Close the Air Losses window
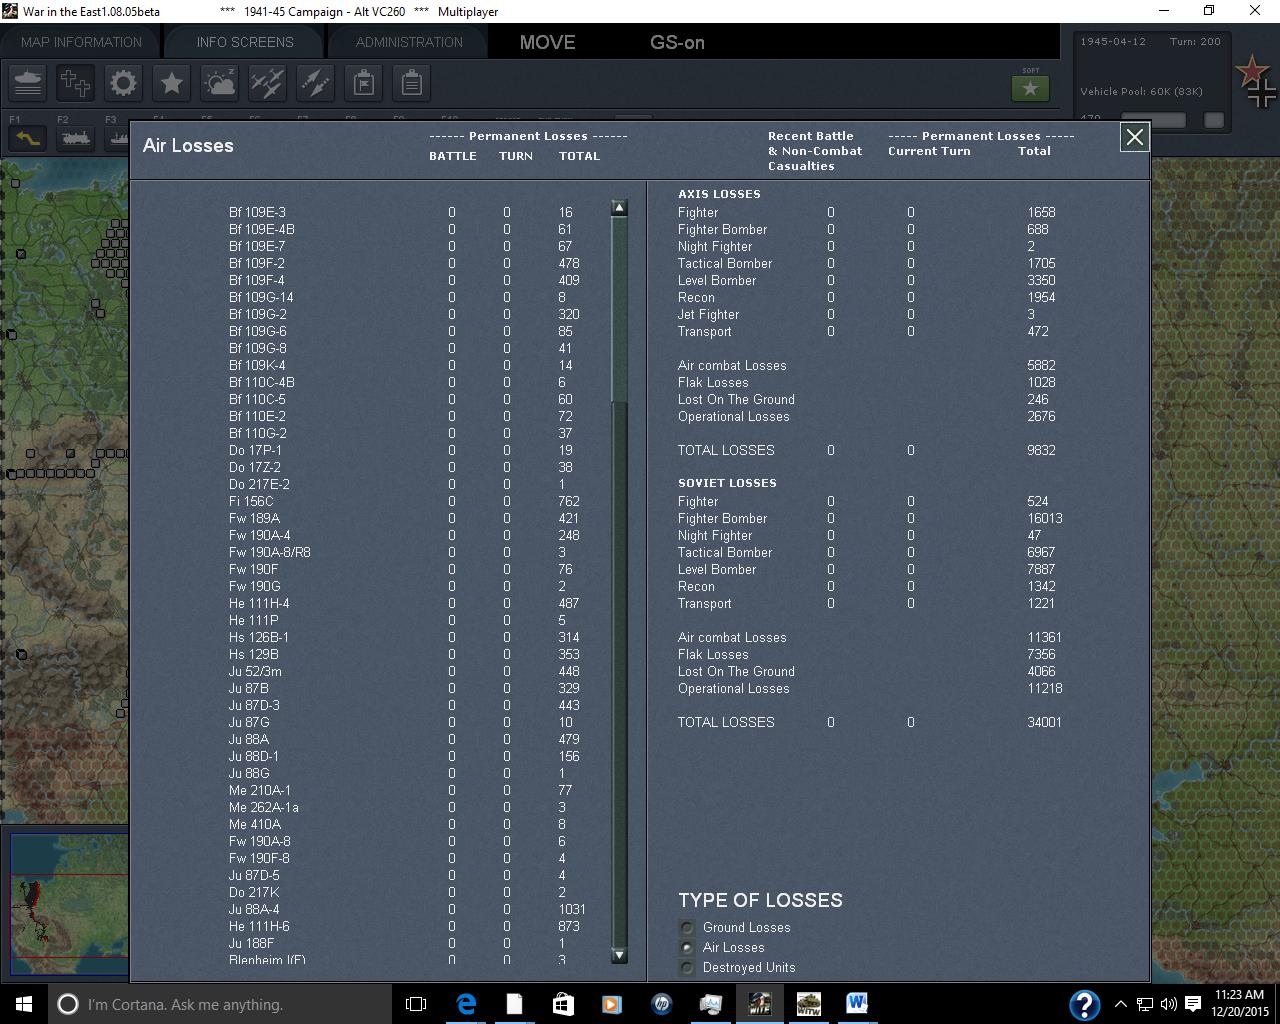The width and height of the screenshot is (1280, 1024). point(1134,137)
